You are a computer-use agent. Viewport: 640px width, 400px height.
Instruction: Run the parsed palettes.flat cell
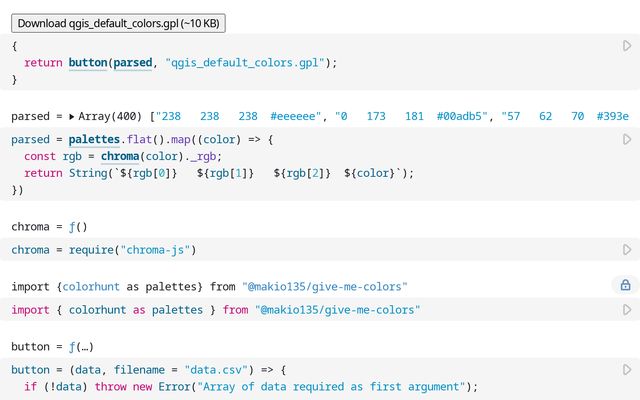click(x=627, y=140)
